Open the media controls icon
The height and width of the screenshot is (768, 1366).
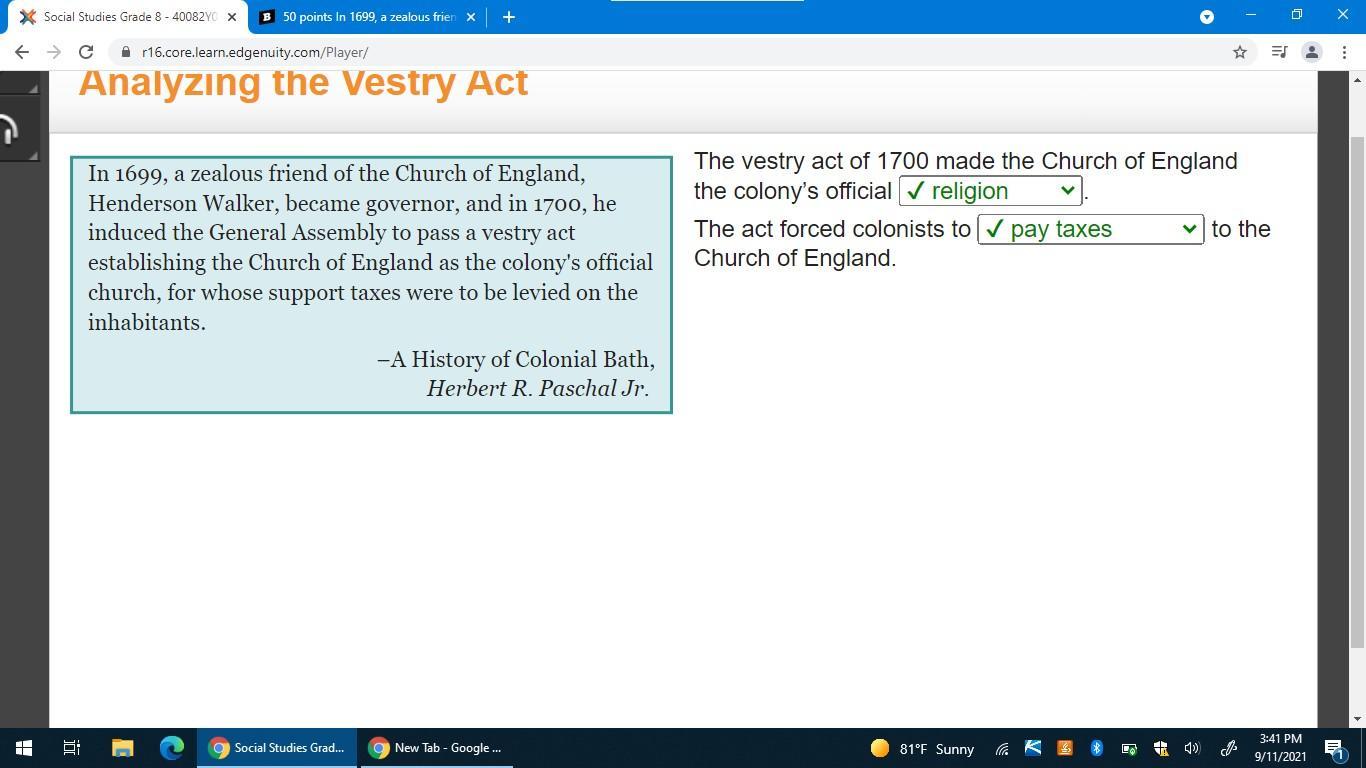click(1279, 52)
